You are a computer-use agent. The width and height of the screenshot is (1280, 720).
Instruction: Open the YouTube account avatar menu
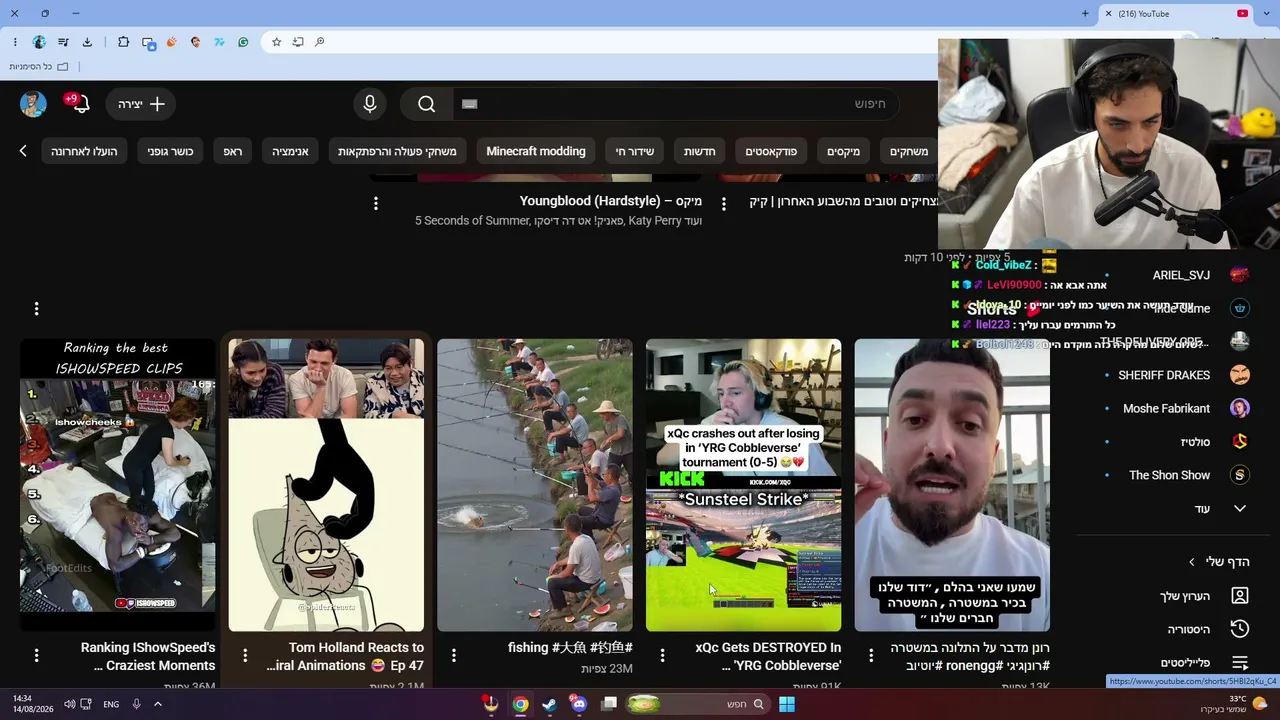(33, 104)
